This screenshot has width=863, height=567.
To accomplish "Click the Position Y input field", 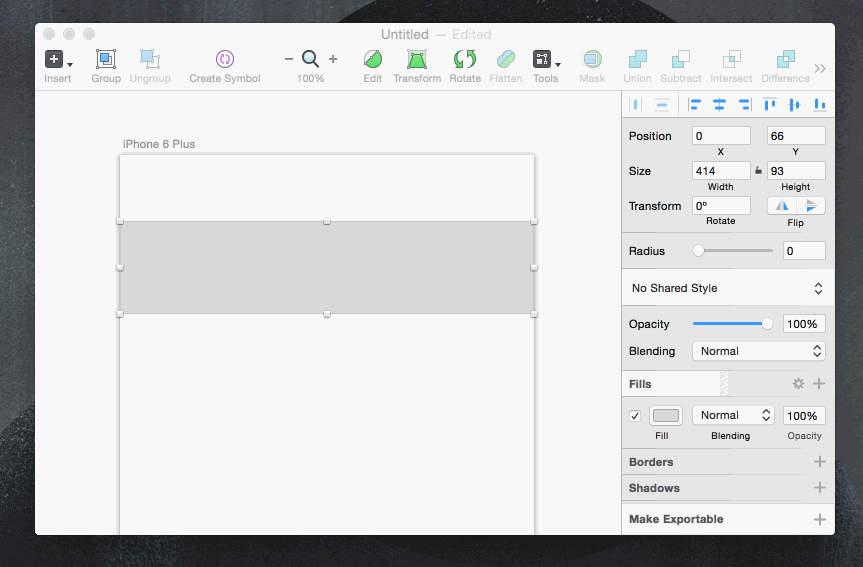I will click(x=796, y=136).
